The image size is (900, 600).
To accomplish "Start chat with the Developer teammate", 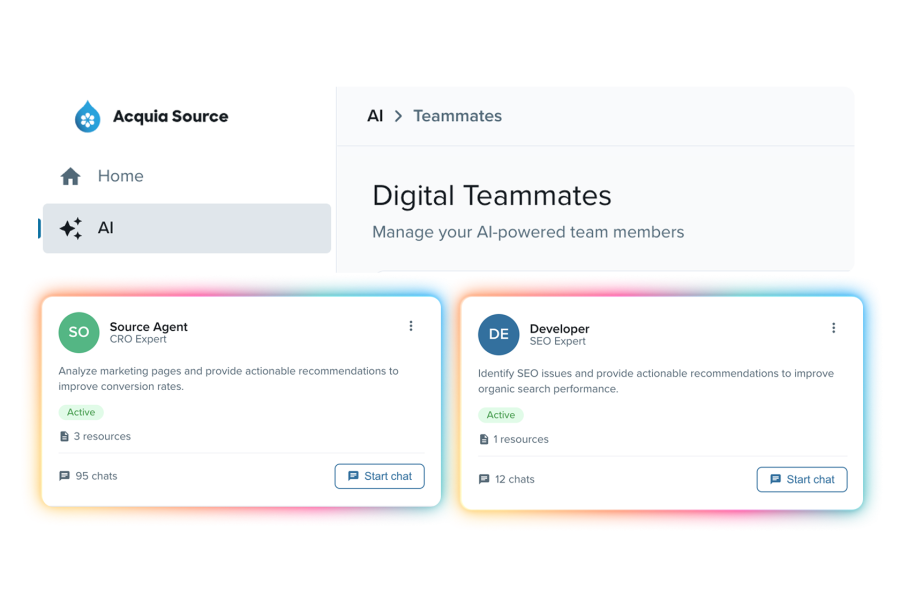I will click(x=801, y=479).
